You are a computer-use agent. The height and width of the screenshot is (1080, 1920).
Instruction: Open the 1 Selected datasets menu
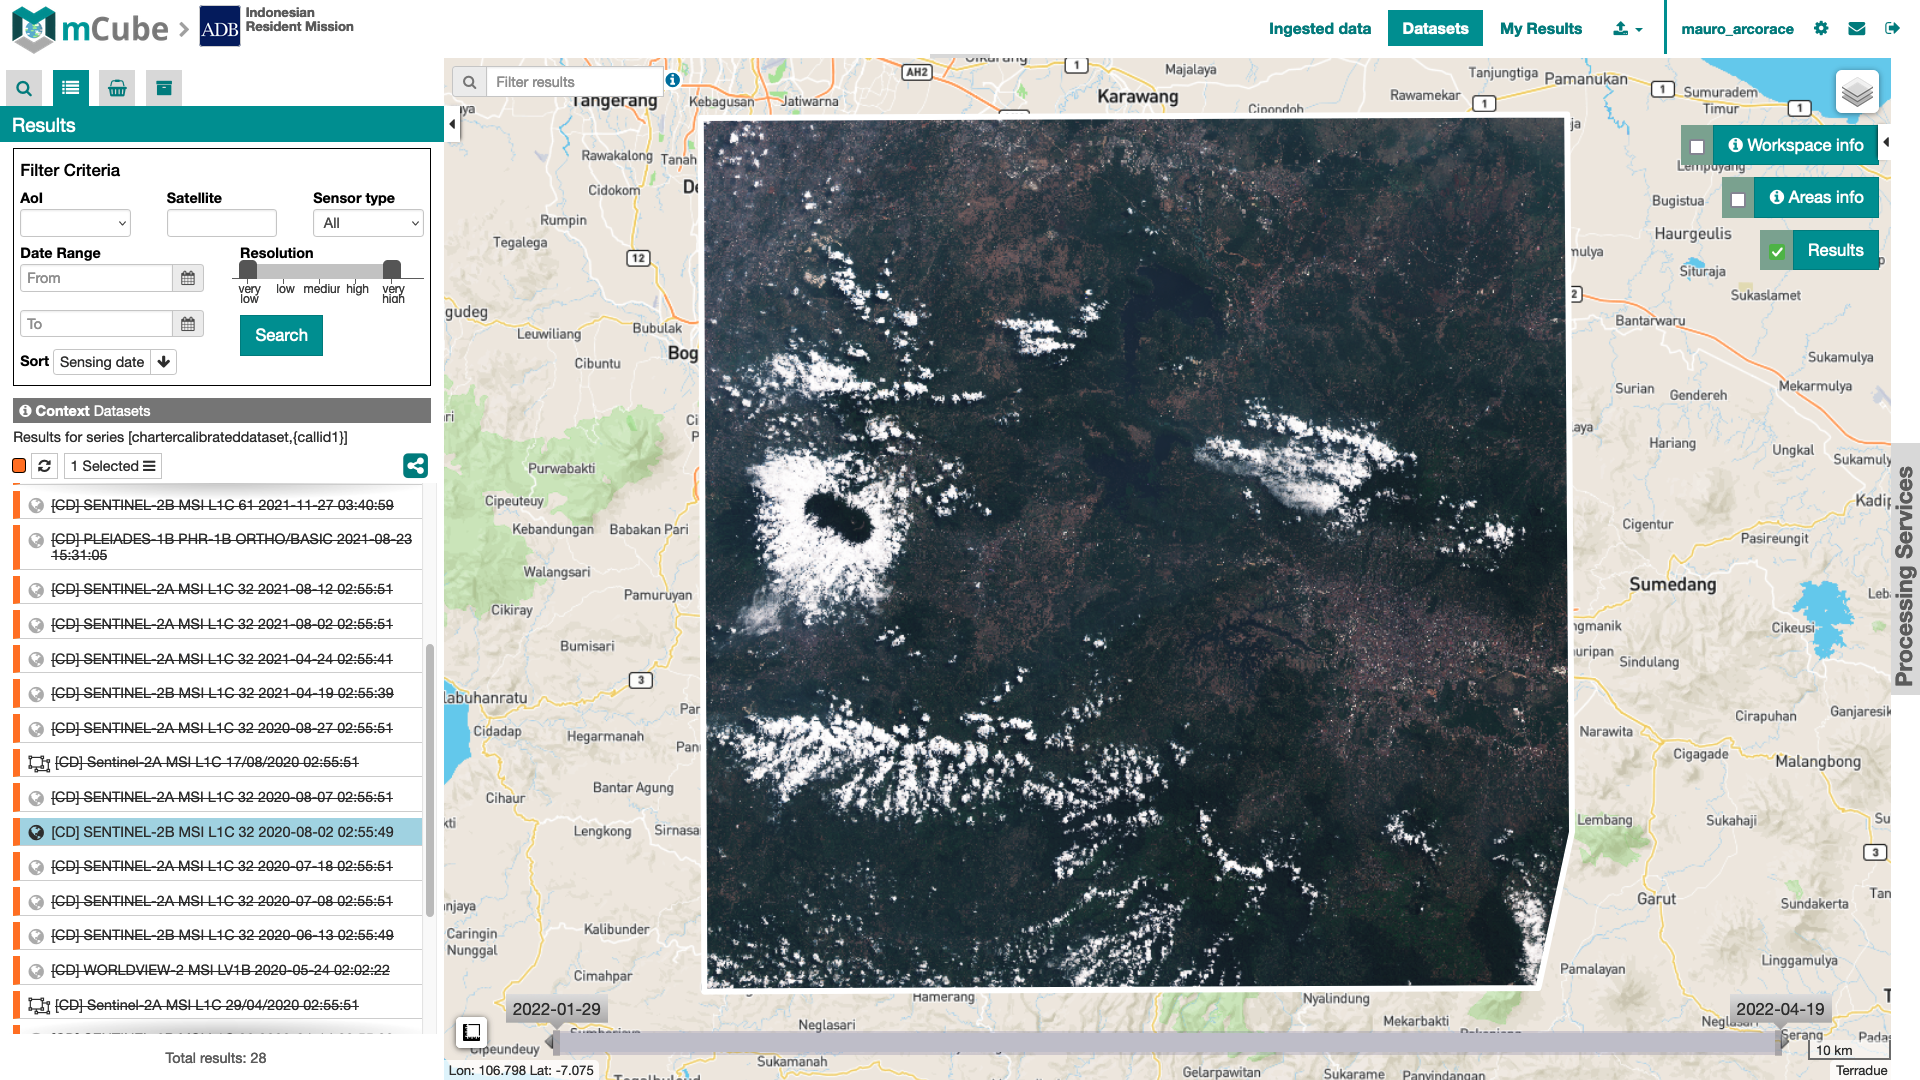point(112,466)
